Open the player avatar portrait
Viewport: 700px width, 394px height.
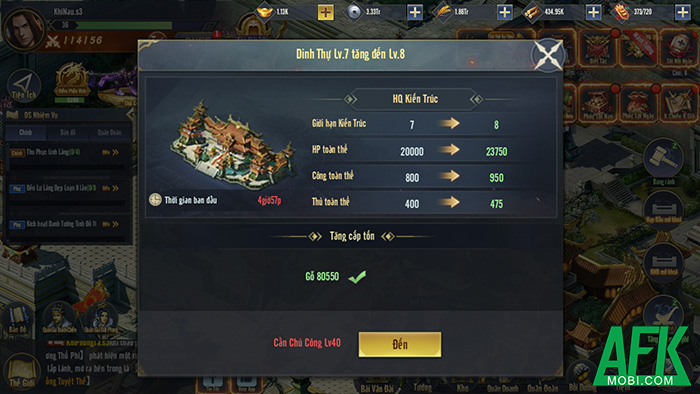22,27
